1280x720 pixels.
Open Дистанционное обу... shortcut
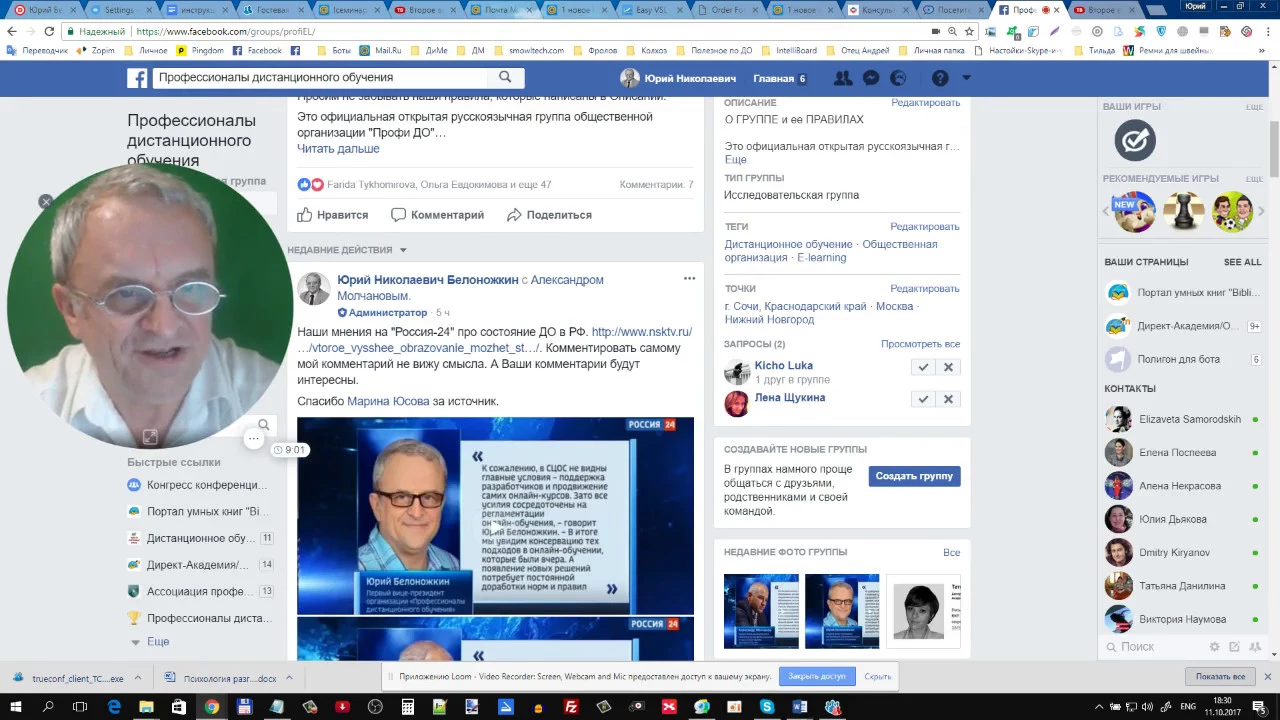[200, 538]
